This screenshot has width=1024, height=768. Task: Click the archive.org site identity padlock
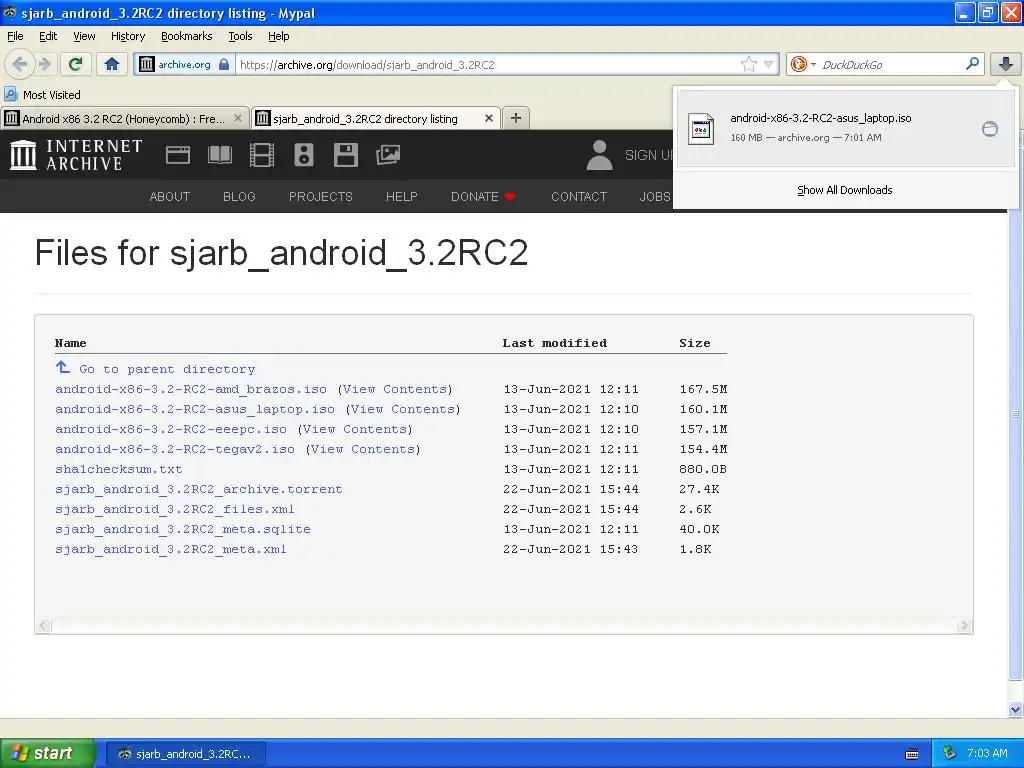point(224,64)
